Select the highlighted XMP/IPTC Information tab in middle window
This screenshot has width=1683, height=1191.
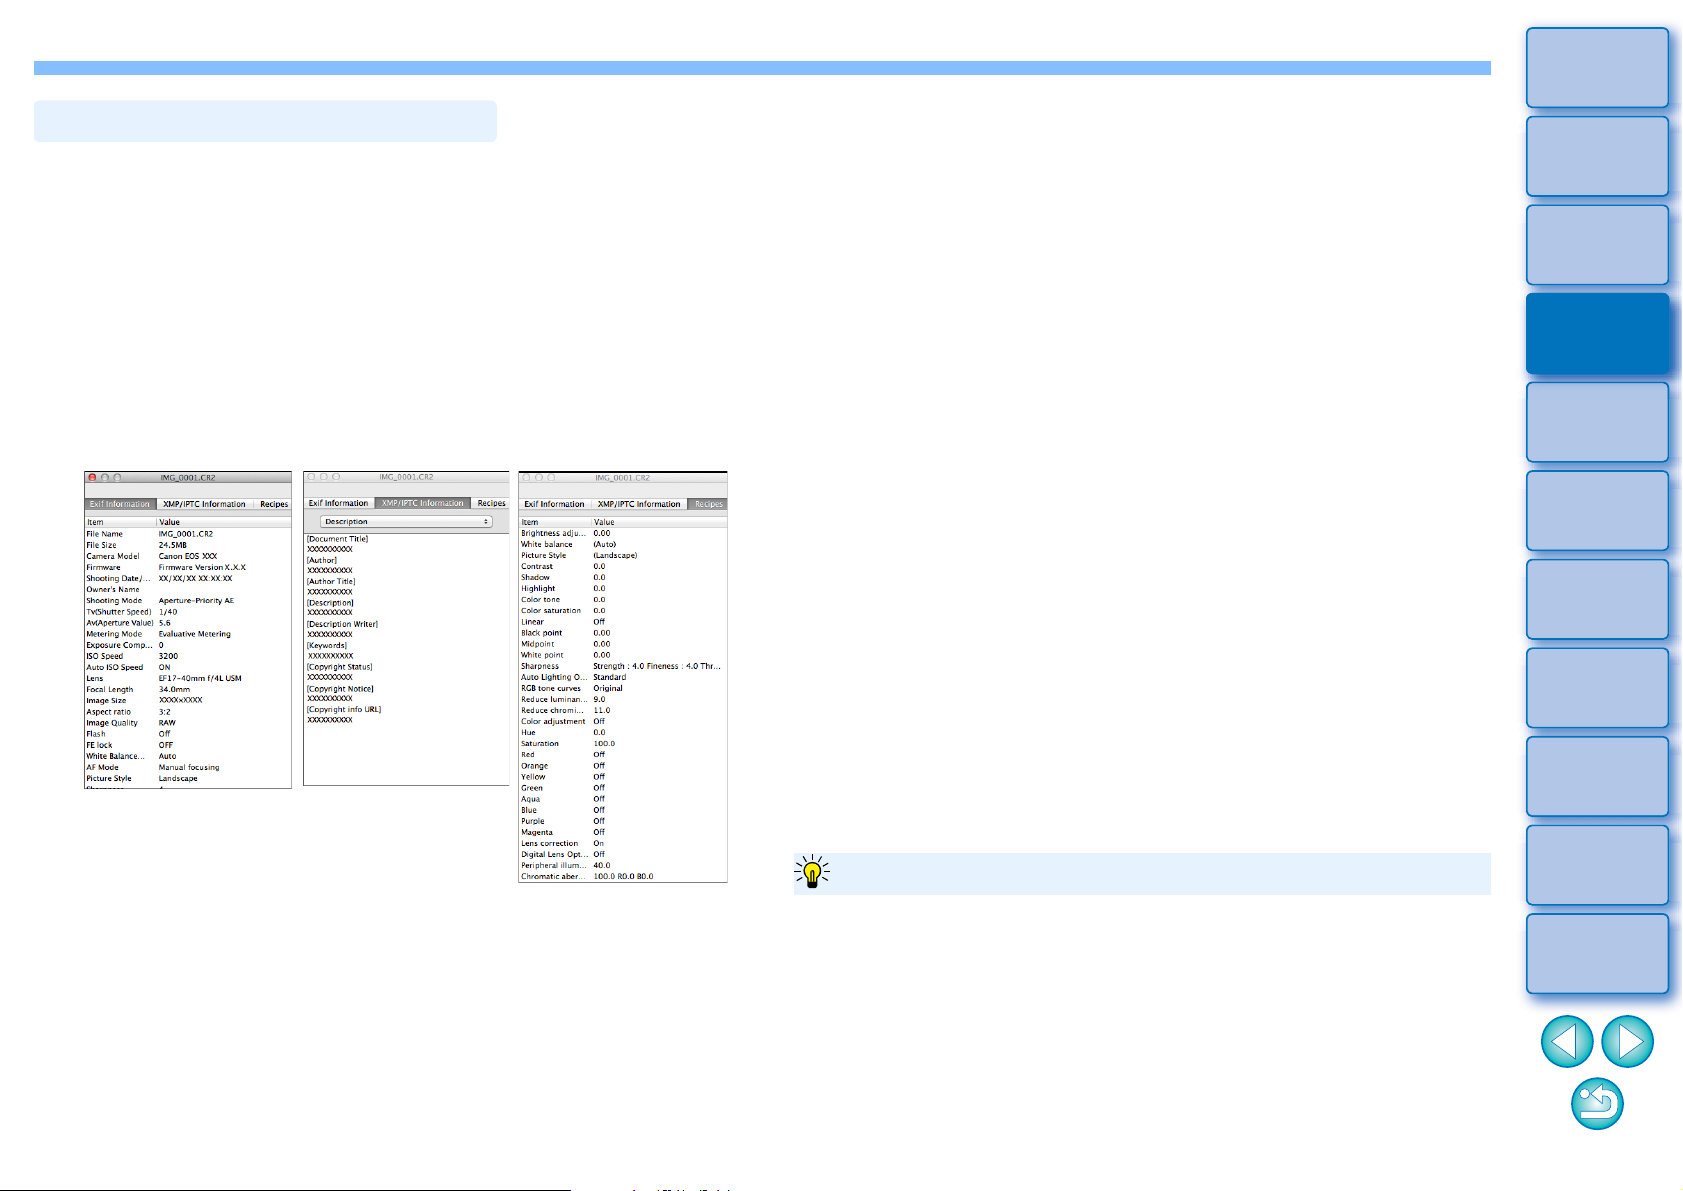[x=423, y=503]
